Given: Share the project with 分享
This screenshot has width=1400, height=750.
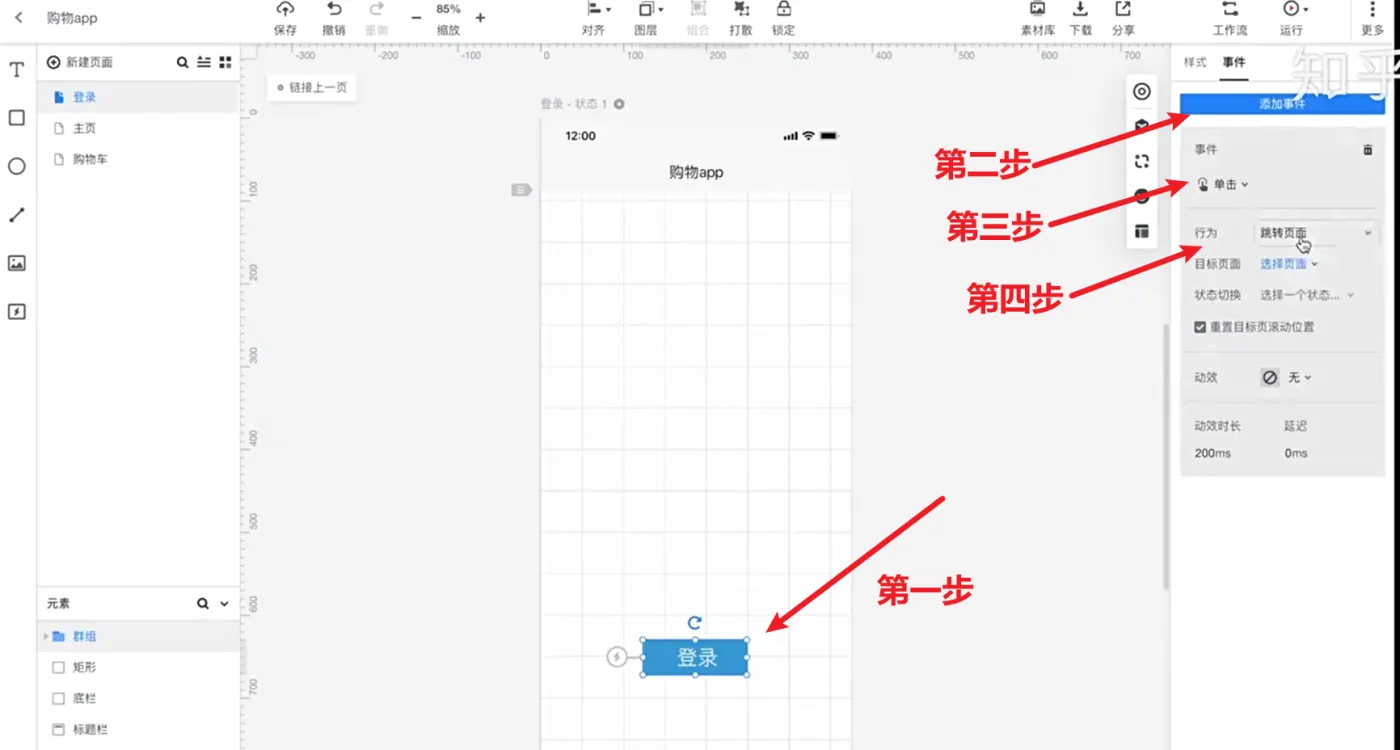Looking at the screenshot, I should (1123, 19).
